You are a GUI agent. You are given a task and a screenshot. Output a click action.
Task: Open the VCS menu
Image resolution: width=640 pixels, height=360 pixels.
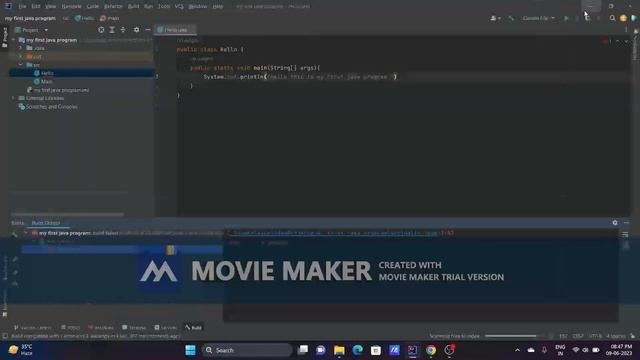179,7
